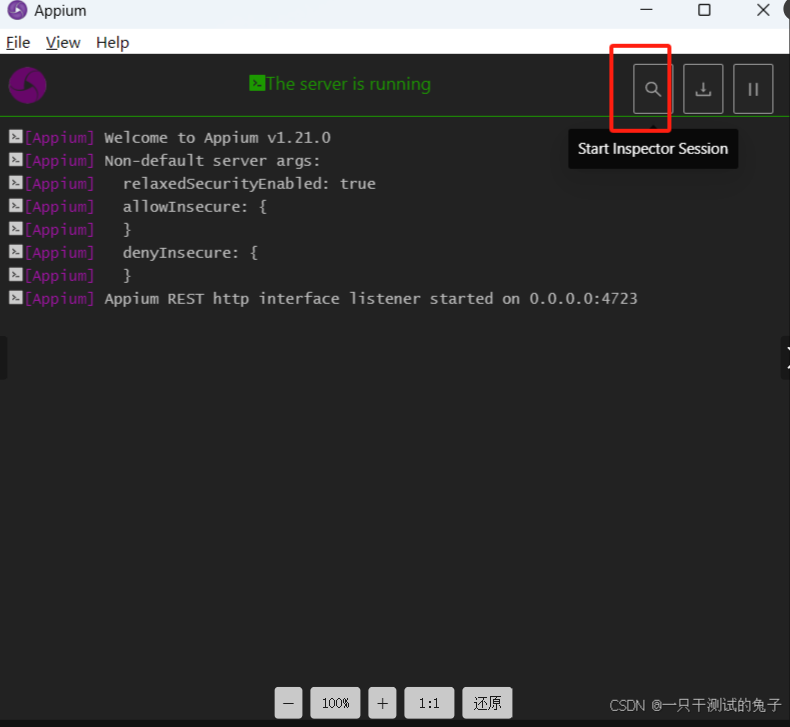The width and height of the screenshot is (790, 727).
Task: Click terminal icon beside Welcome log line
Action: (16, 137)
